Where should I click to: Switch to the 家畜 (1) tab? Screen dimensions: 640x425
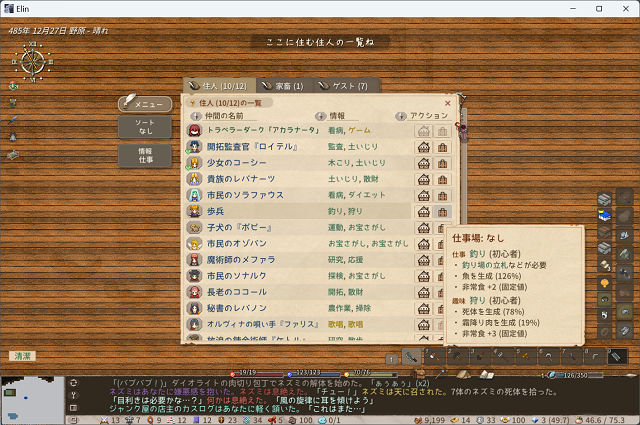[284, 86]
